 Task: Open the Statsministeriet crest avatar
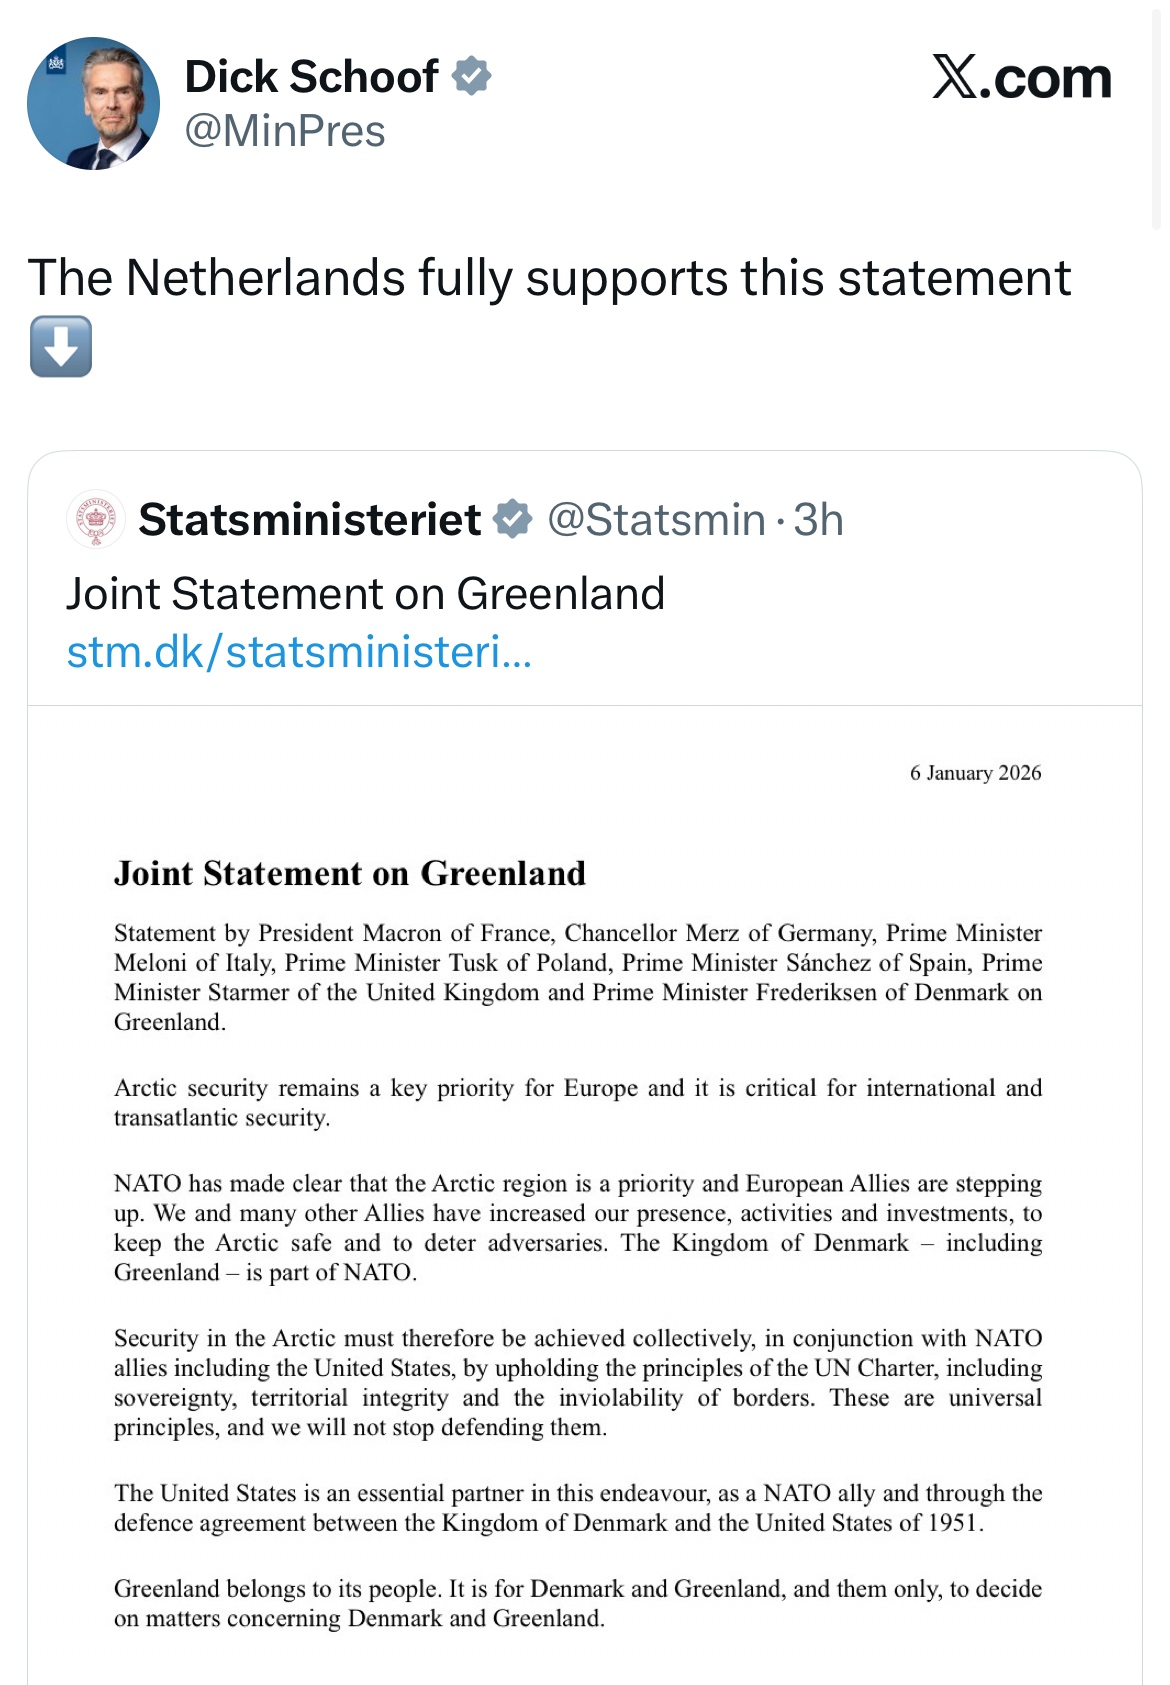pos(96,519)
